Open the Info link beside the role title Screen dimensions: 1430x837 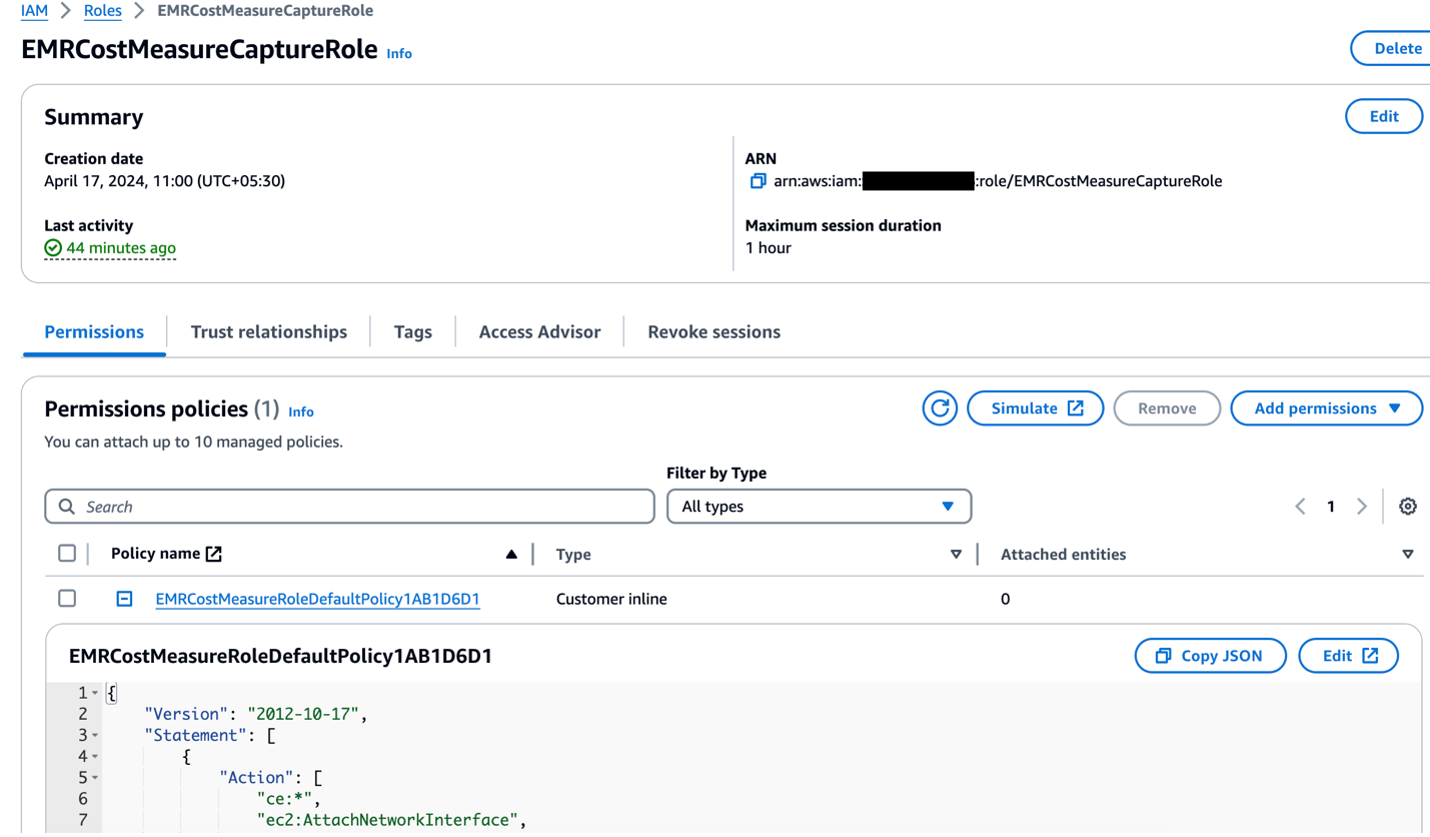(x=399, y=54)
